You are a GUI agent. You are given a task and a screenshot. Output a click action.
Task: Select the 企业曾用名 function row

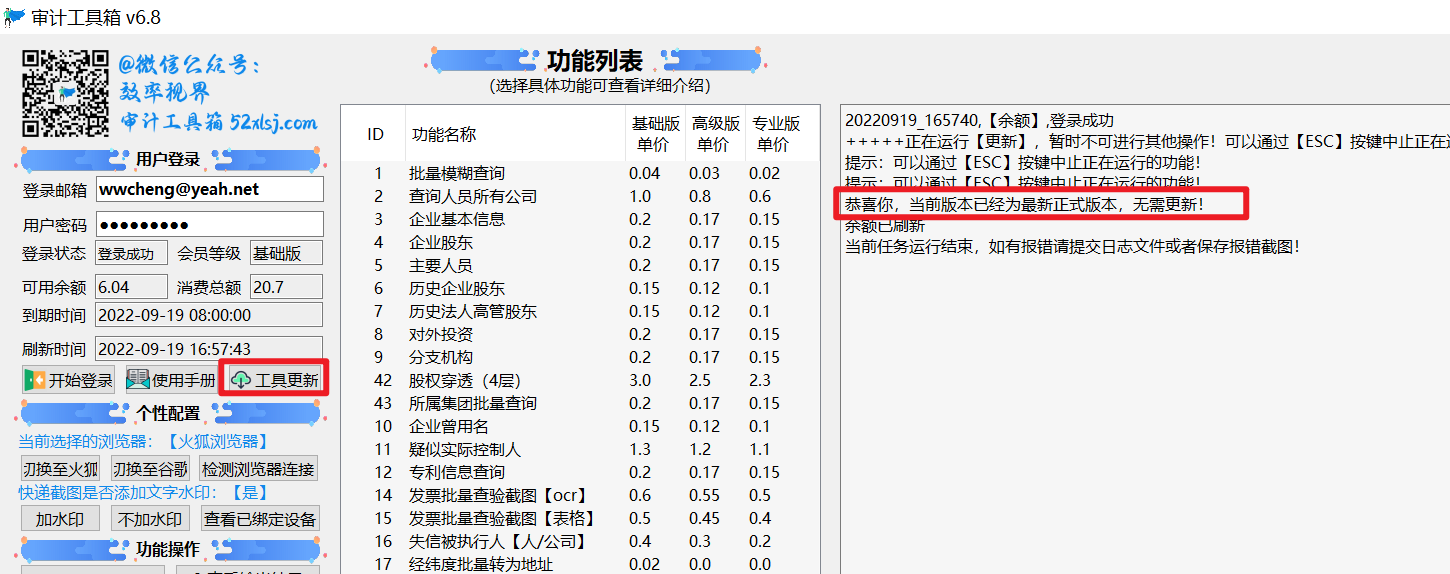click(x=578, y=426)
